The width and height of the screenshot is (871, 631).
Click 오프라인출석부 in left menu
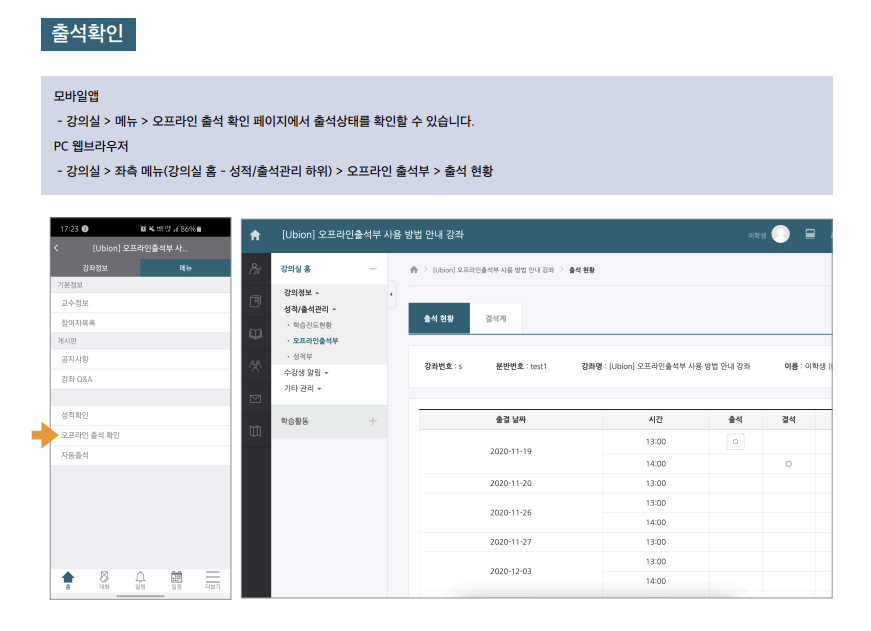click(315, 341)
